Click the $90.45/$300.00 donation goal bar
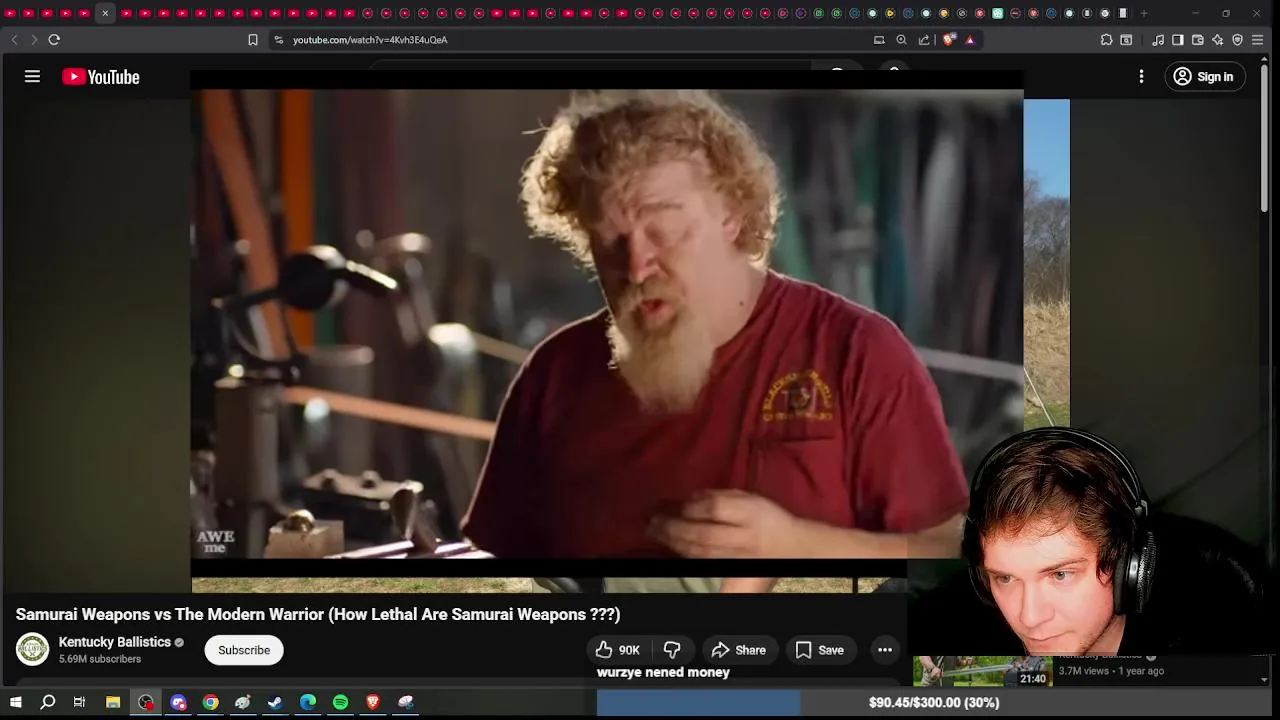This screenshot has width=1280, height=720. click(x=934, y=703)
